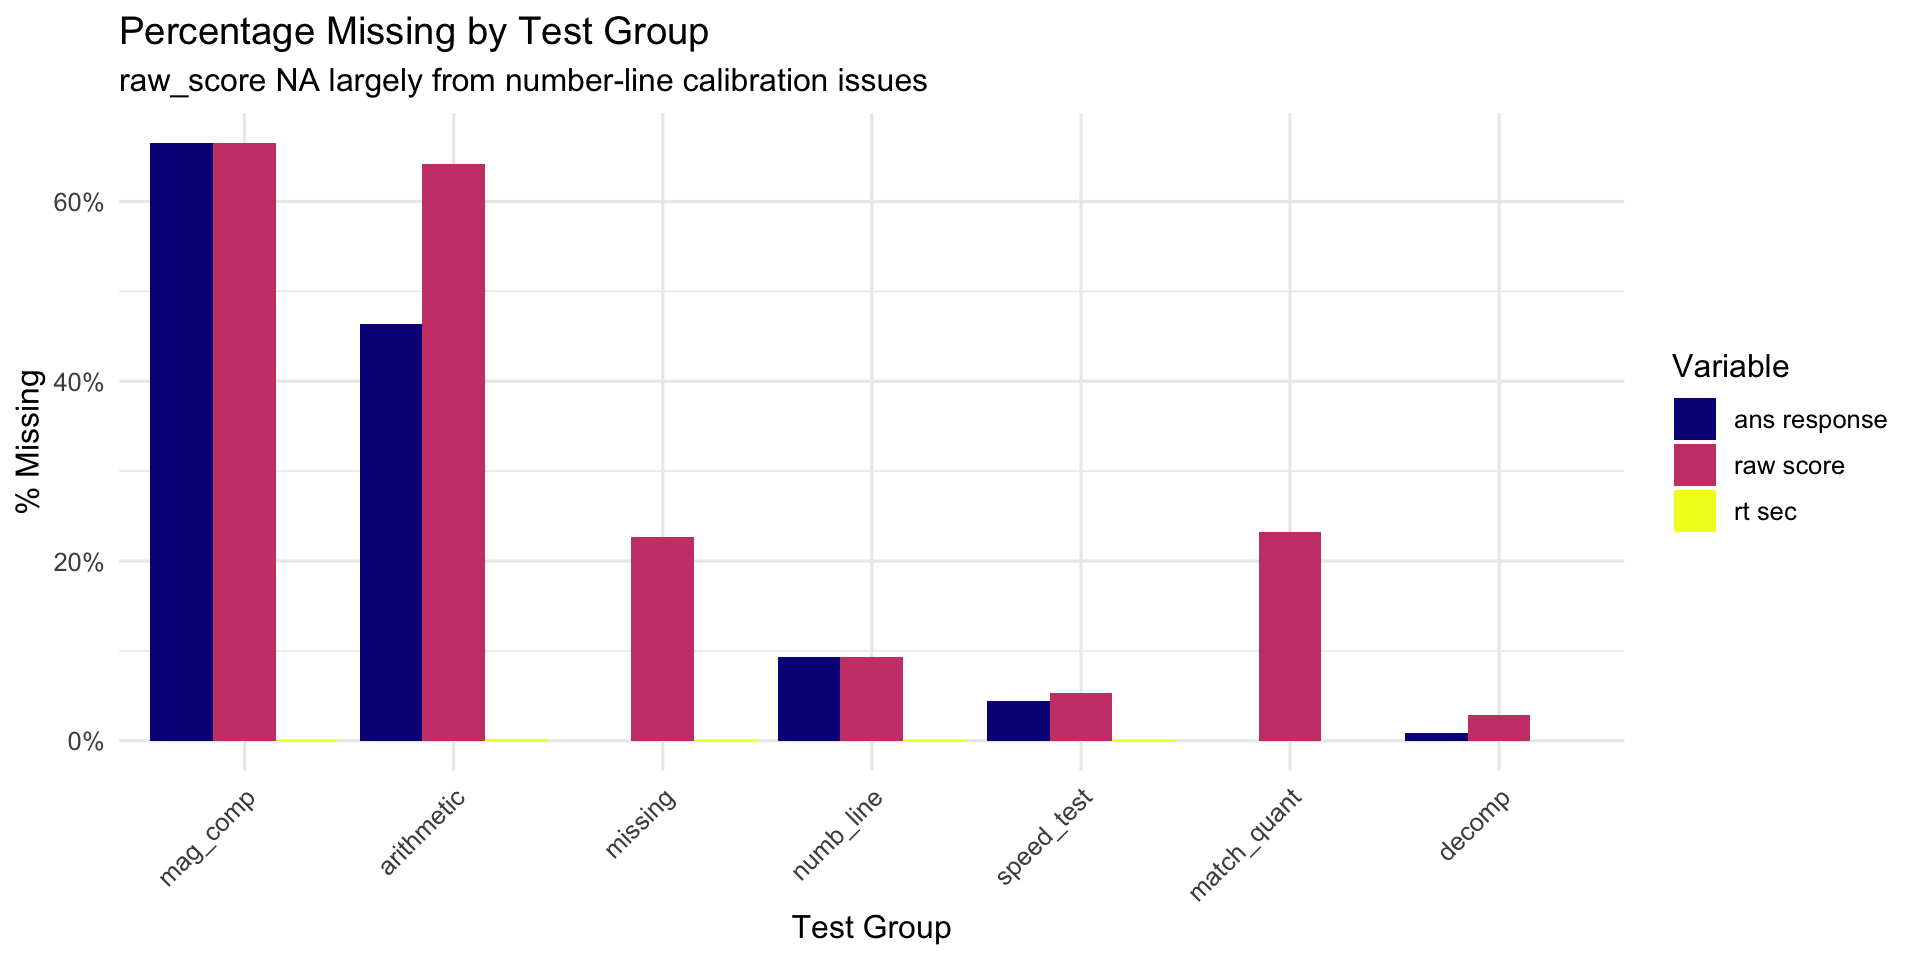1920x960 pixels.
Task: Click the navy ans response legend swatch
Action: point(1694,419)
